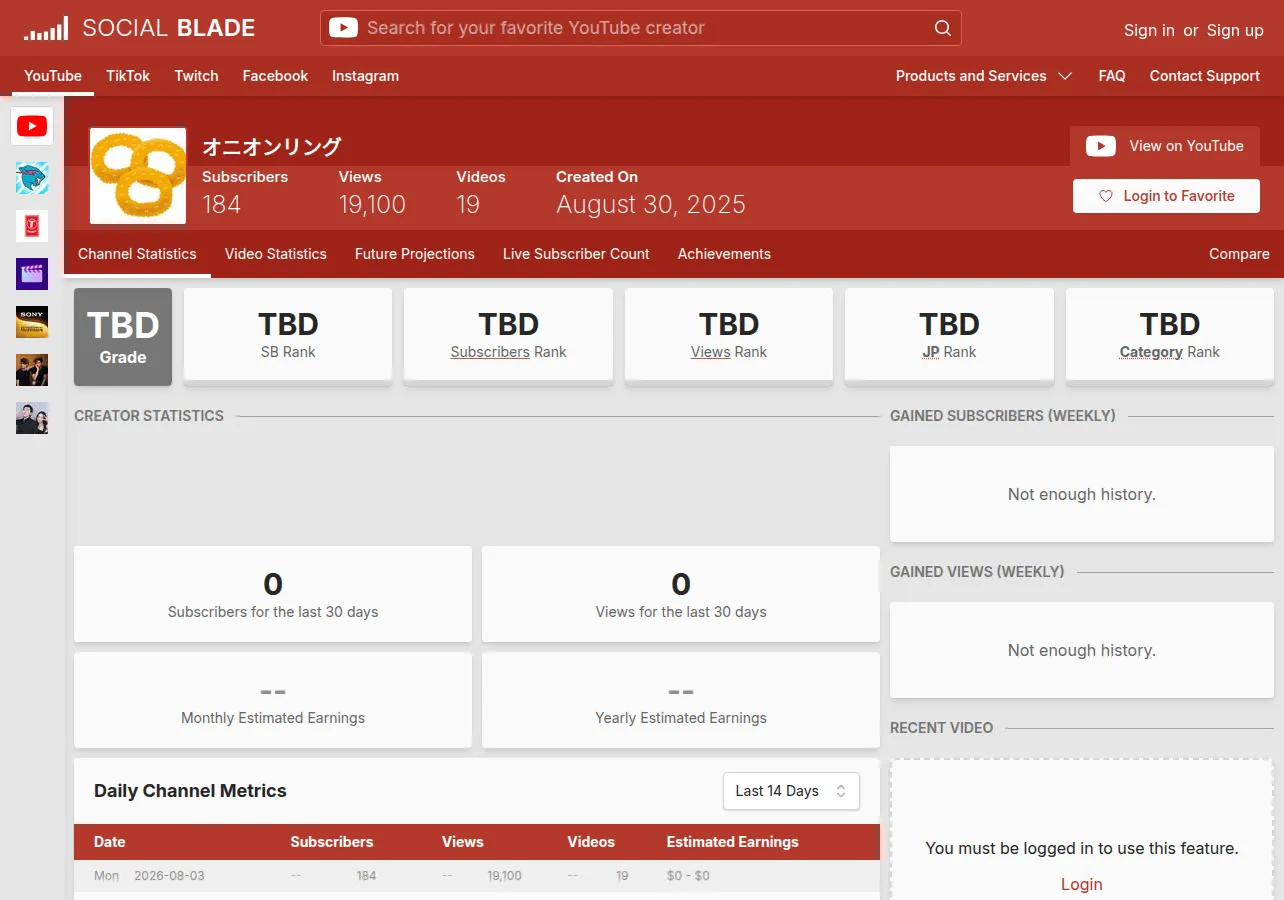1284x900 pixels.
Task: Focus the YouTube creator search field
Action: (641, 28)
